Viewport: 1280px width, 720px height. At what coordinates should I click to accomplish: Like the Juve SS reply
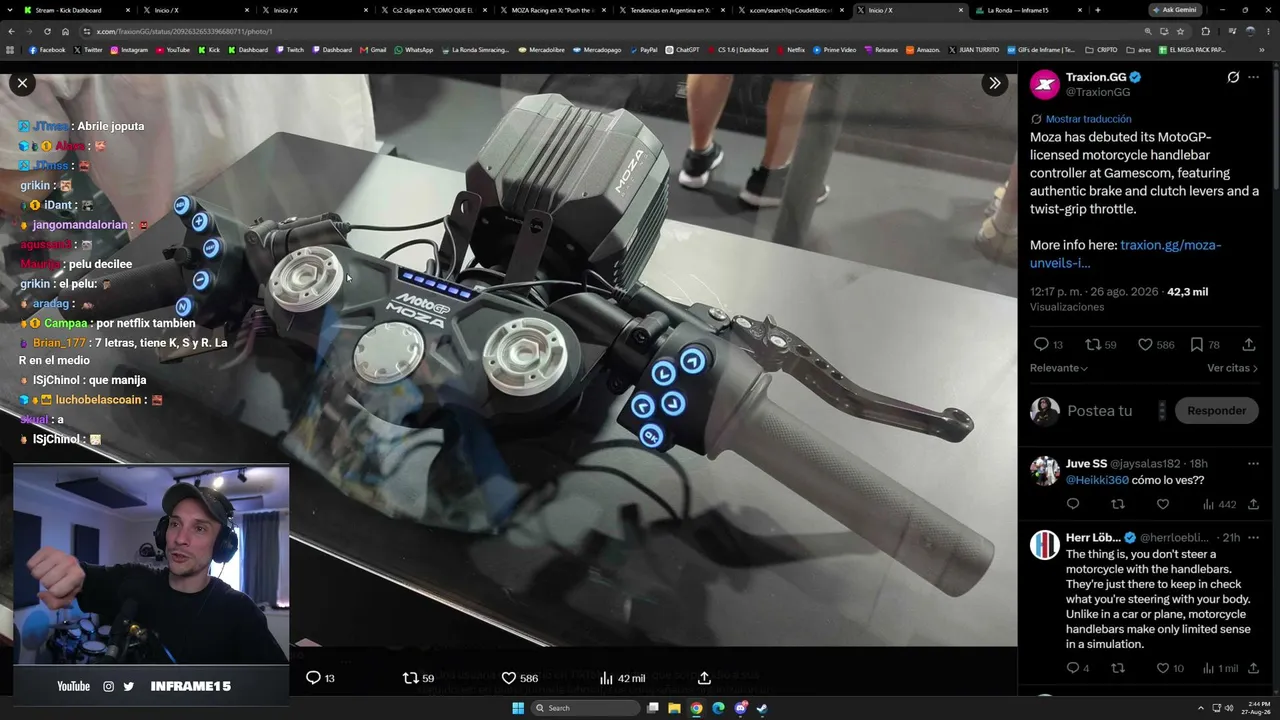click(x=1163, y=504)
